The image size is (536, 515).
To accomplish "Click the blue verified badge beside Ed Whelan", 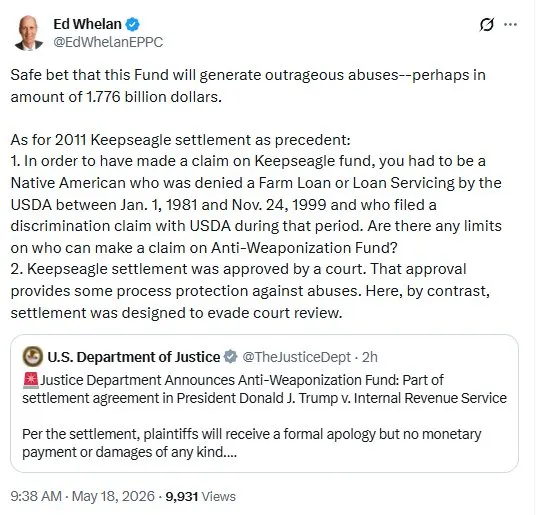I will pyautogui.click(x=132, y=24).
